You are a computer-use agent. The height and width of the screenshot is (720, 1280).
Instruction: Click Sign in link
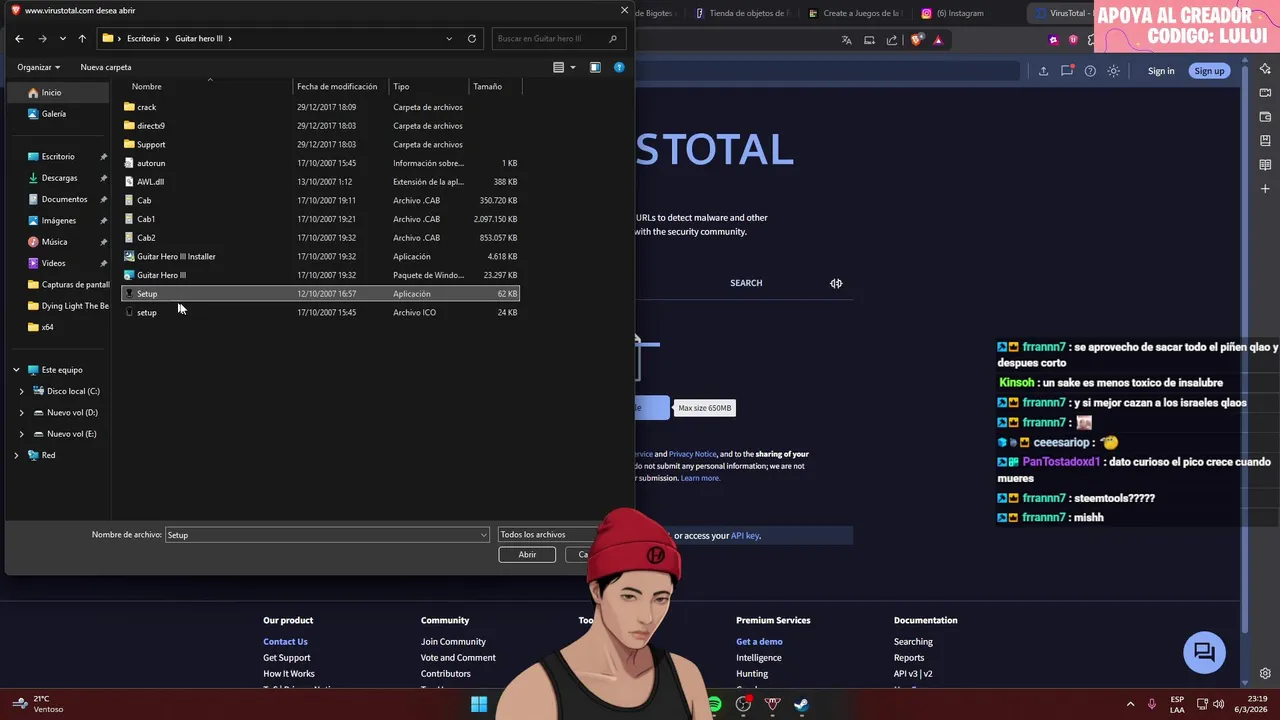click(1161, 71)
